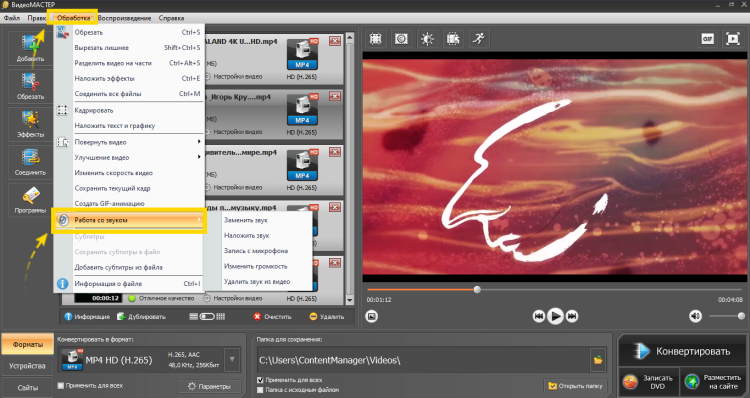This screenshot has width=750, height=398.
Task: Open the Файл menu
Action: coord(11,18)
